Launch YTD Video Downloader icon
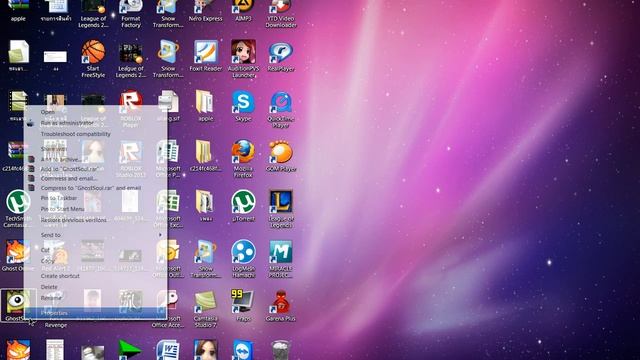This screenshot has width=640, height=360. [281, 14]
